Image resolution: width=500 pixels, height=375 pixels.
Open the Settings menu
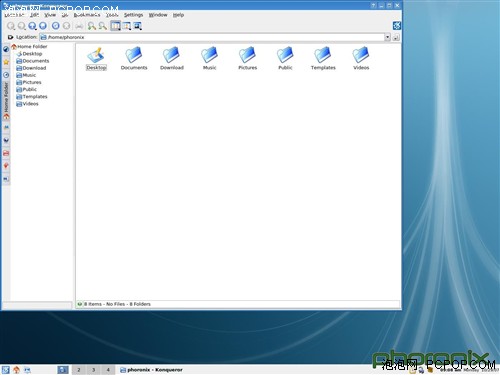pyautogui.click(x=133, y=15)
